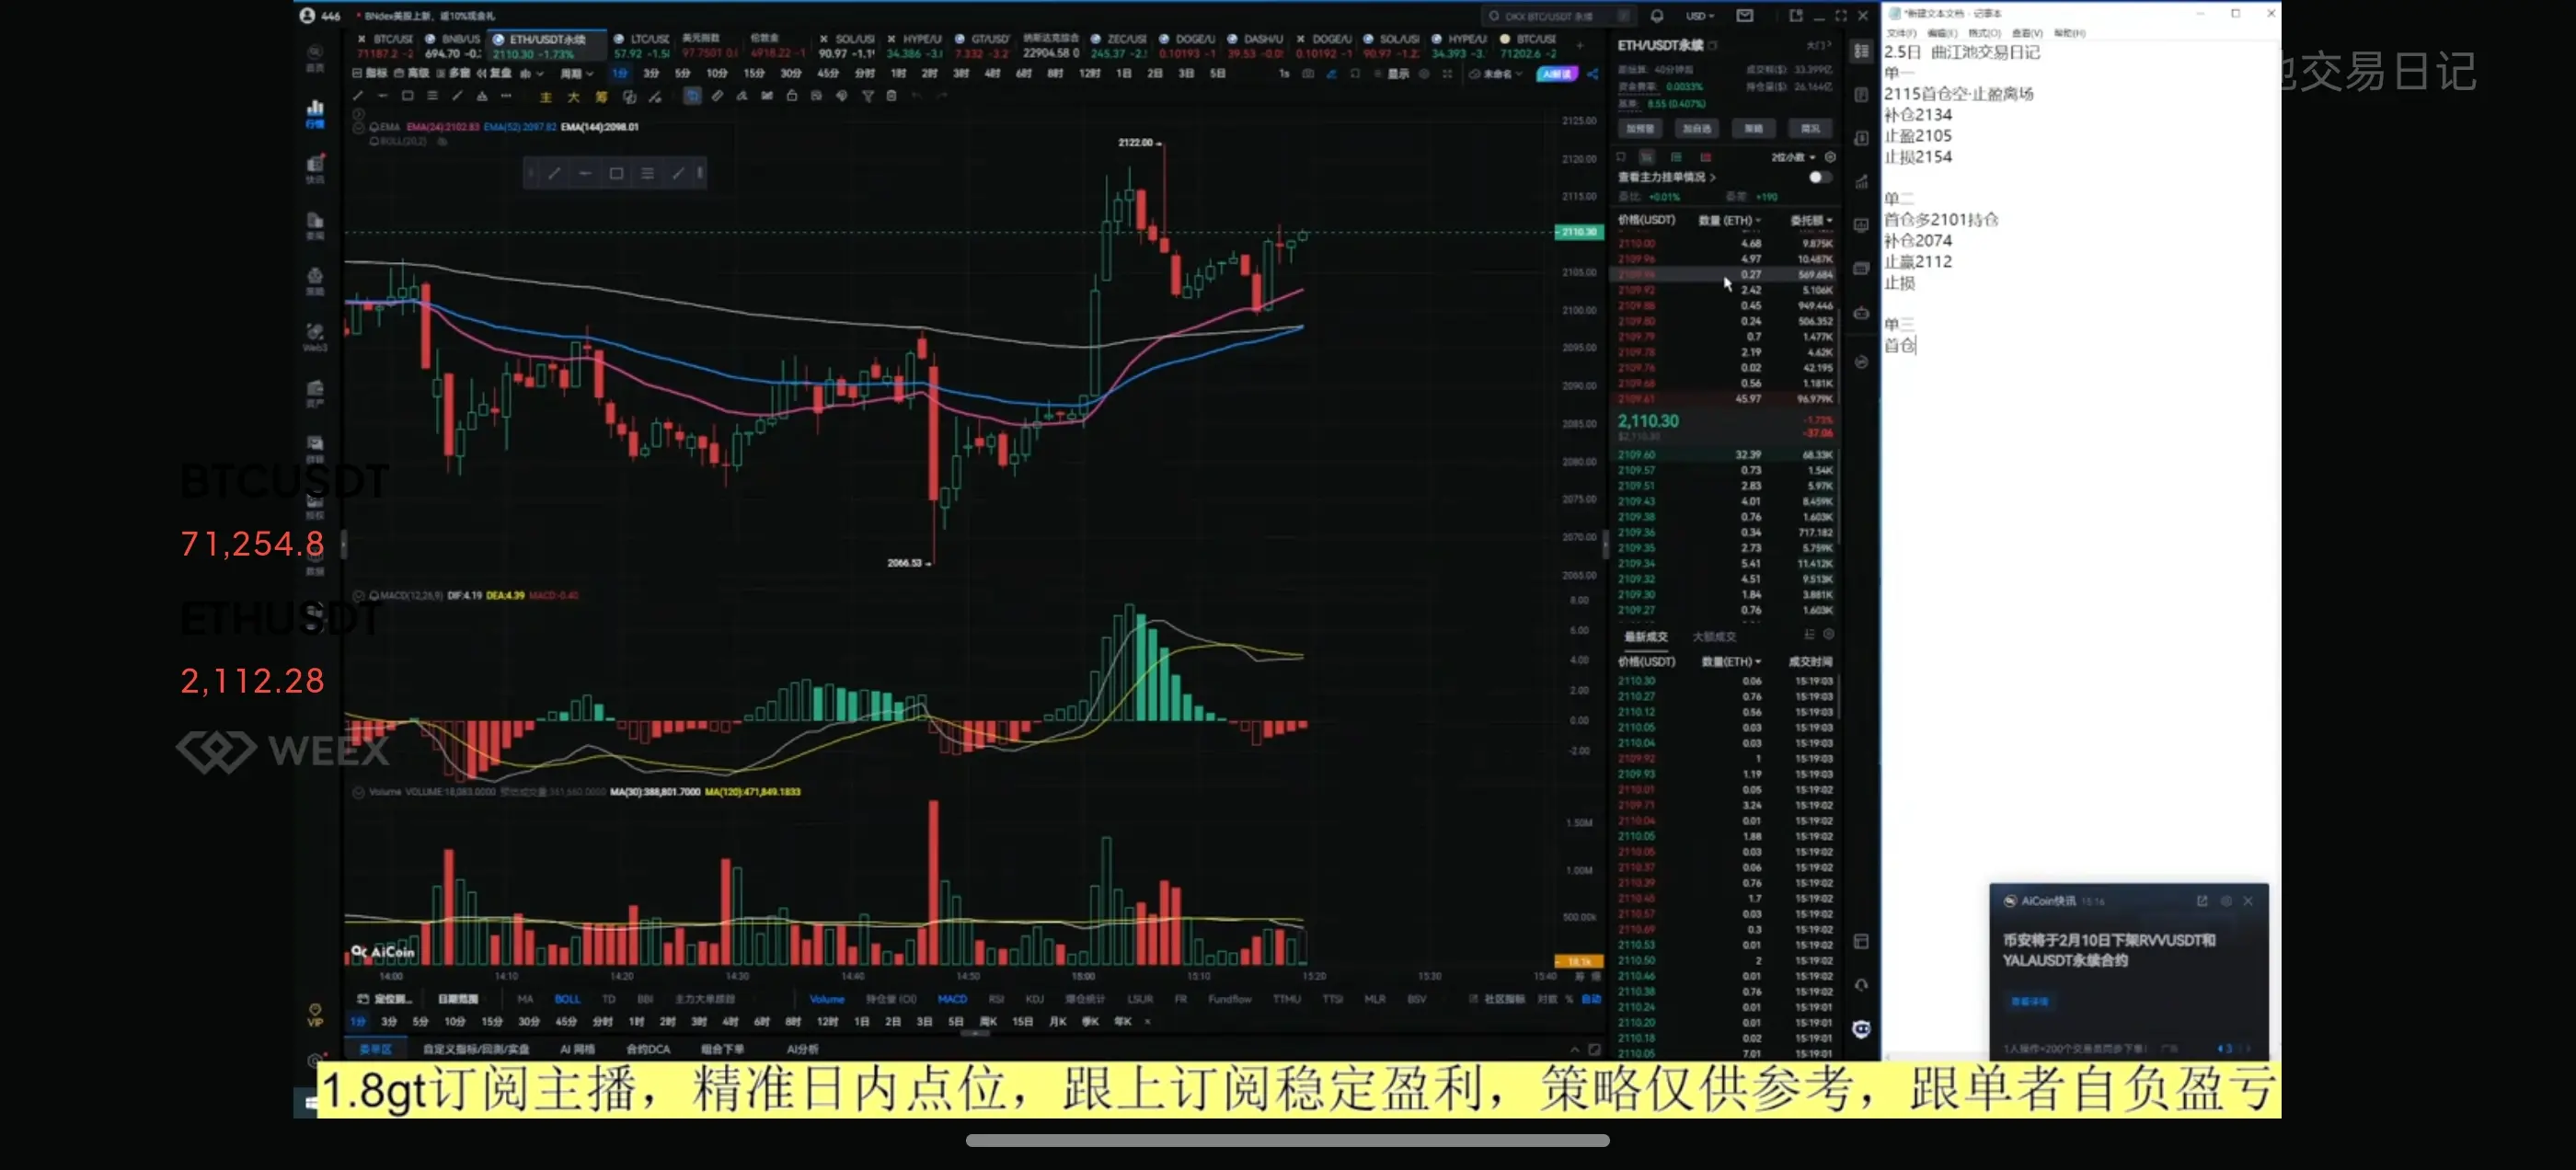Viewport: 2576px width, 1170px height.
Task: Open order book settings gear icon
Action: point(1830,157)
